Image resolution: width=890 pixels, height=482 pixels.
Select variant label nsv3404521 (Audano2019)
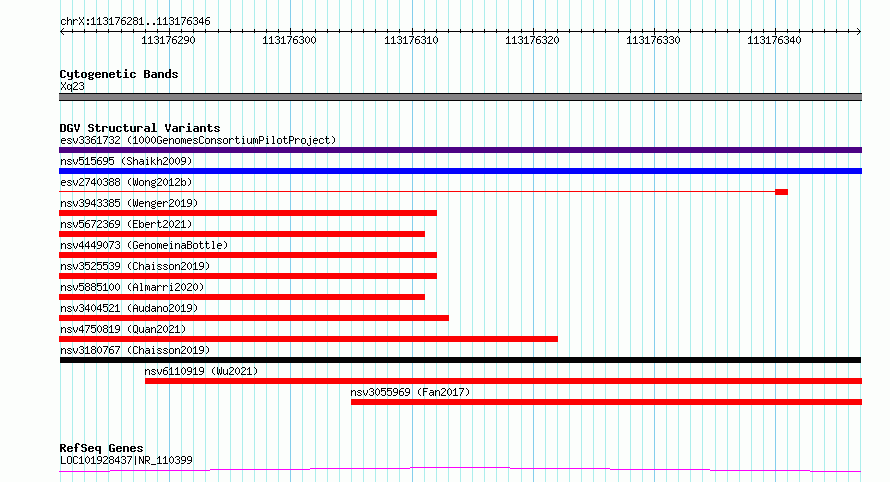click(129, 308)
